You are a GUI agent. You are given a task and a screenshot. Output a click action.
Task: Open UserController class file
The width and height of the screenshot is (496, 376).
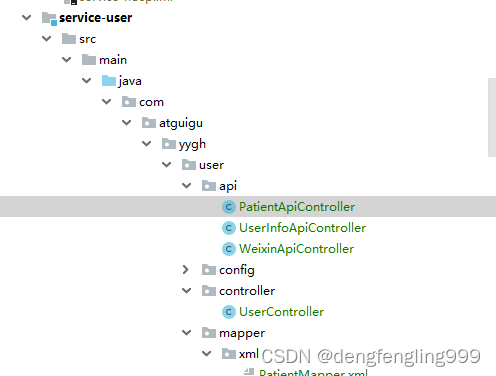click(282, 312)
